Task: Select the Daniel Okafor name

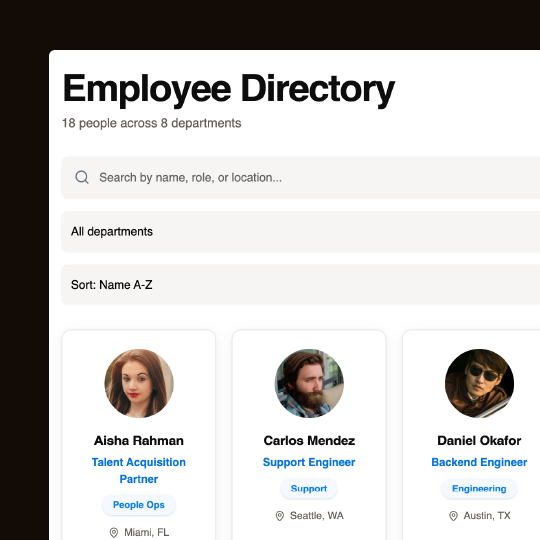Action: coord(479,440)
